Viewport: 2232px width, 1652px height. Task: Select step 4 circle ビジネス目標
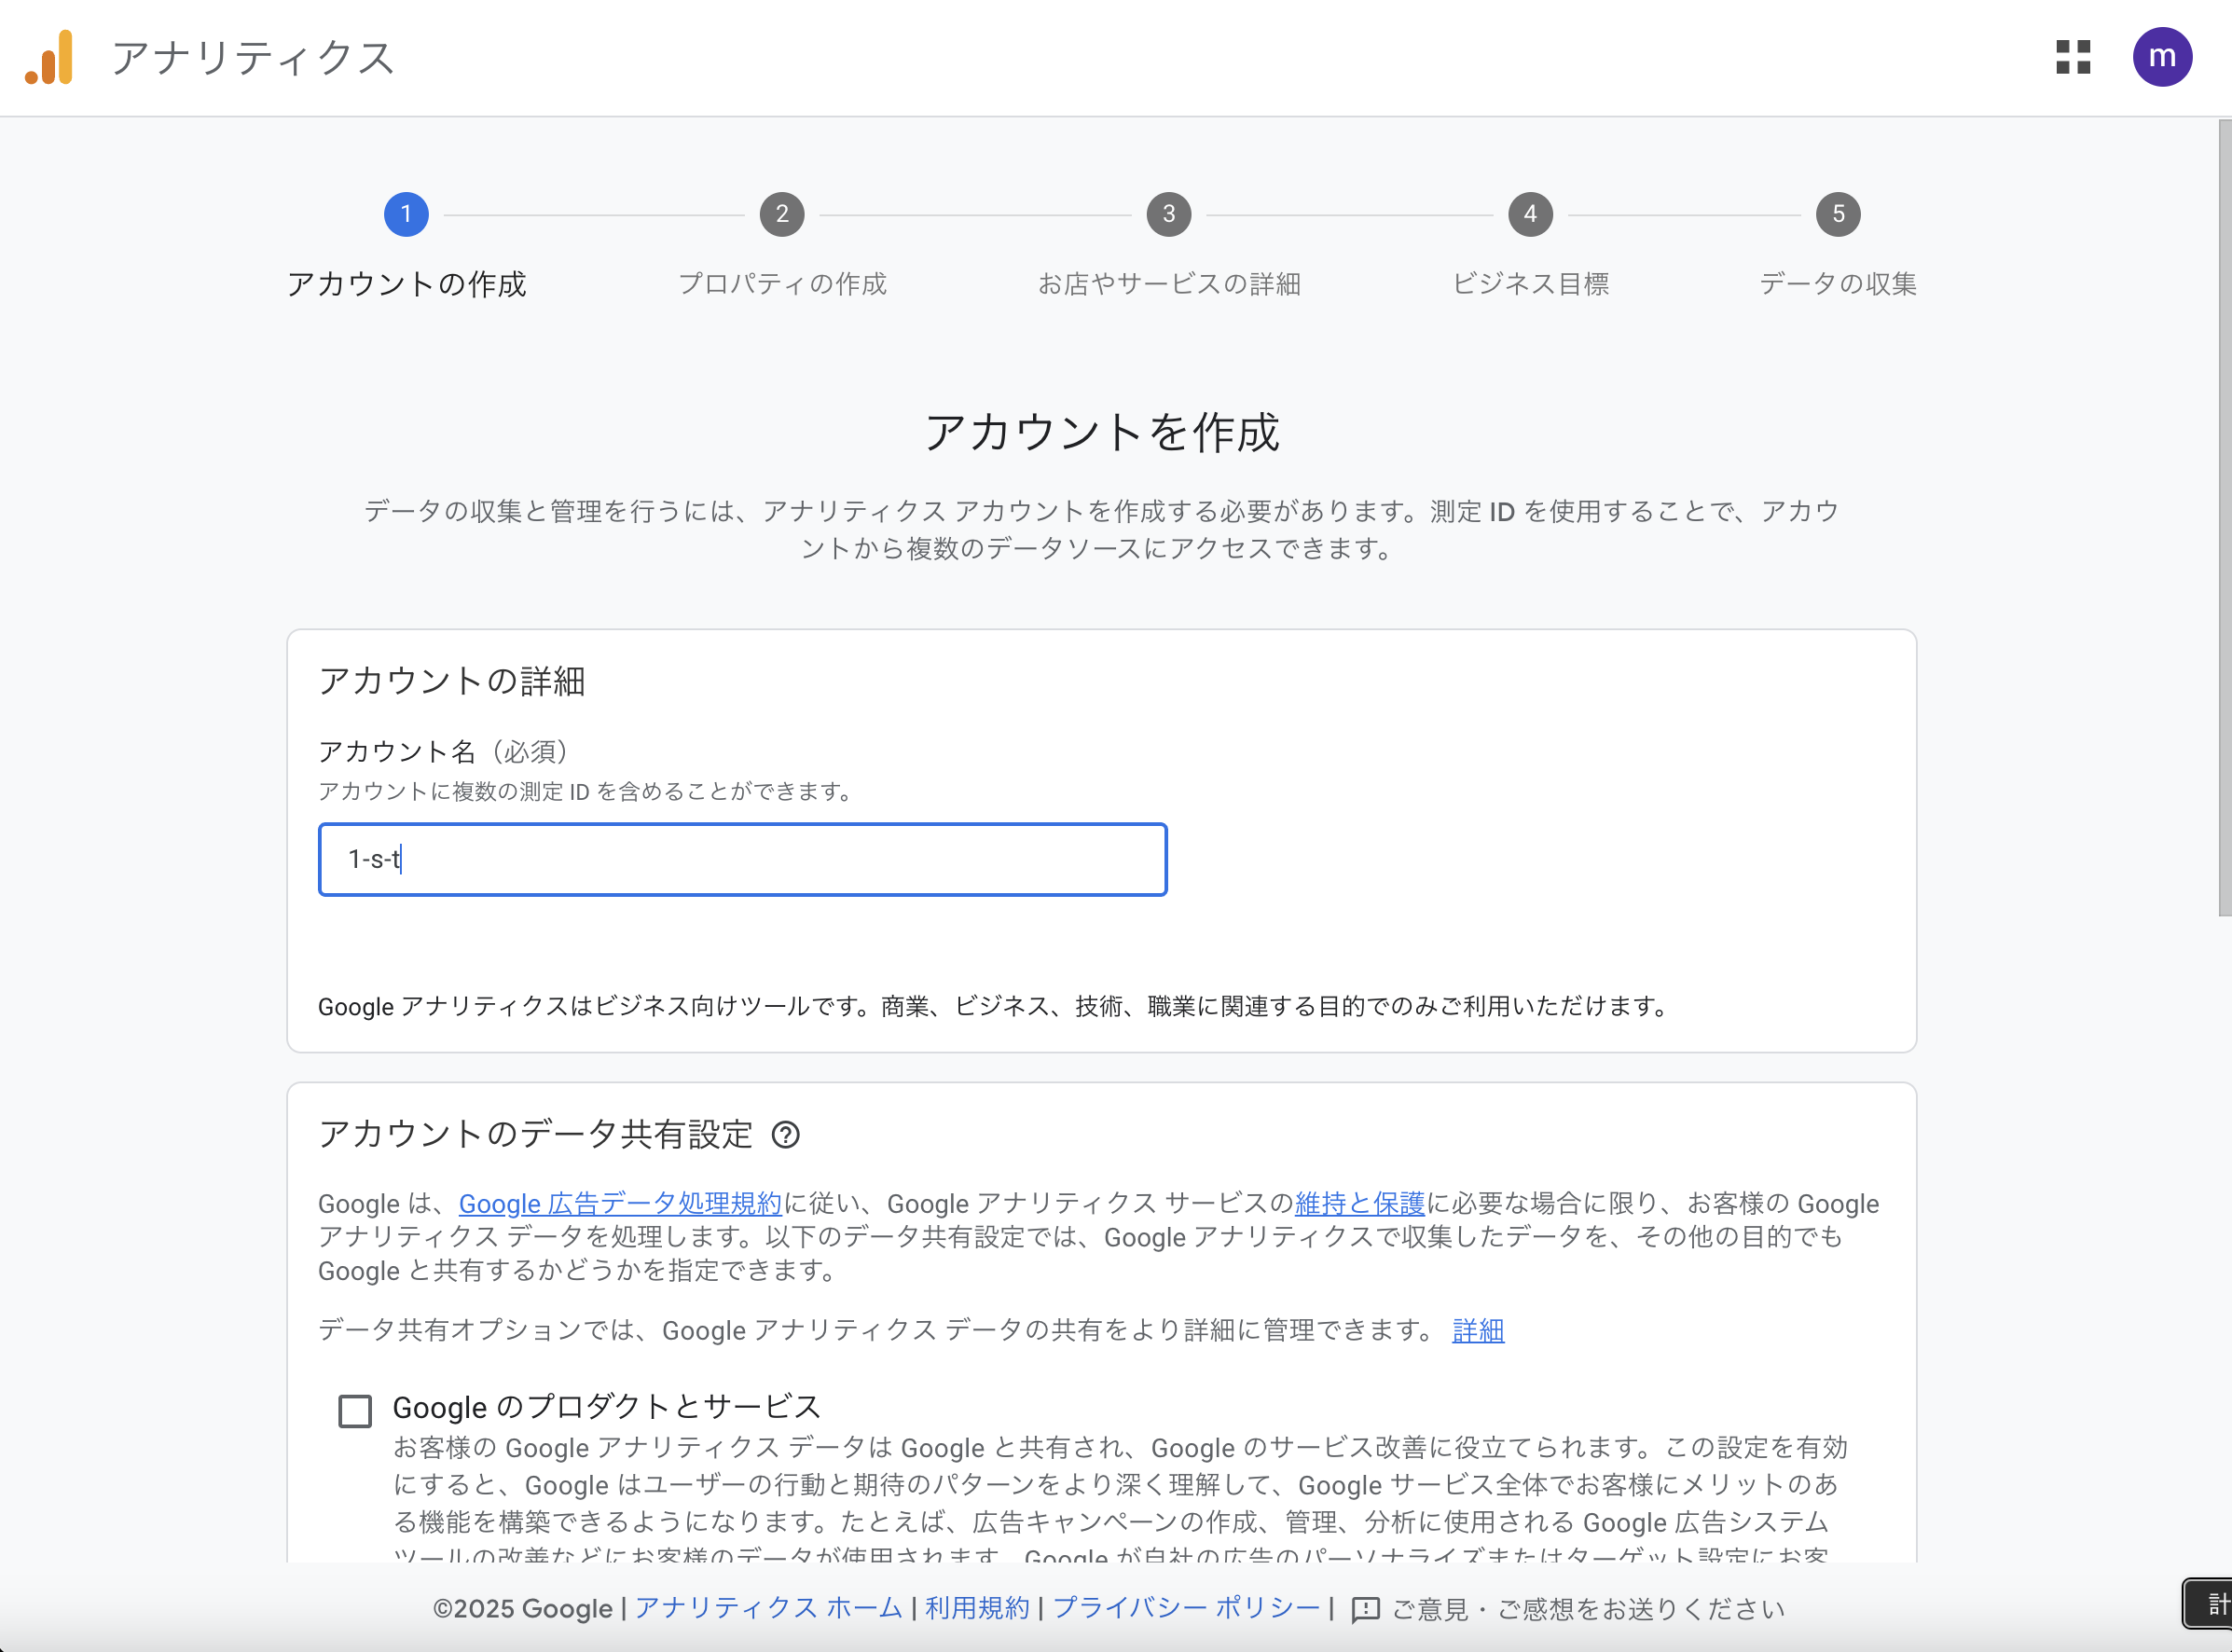1530,214
